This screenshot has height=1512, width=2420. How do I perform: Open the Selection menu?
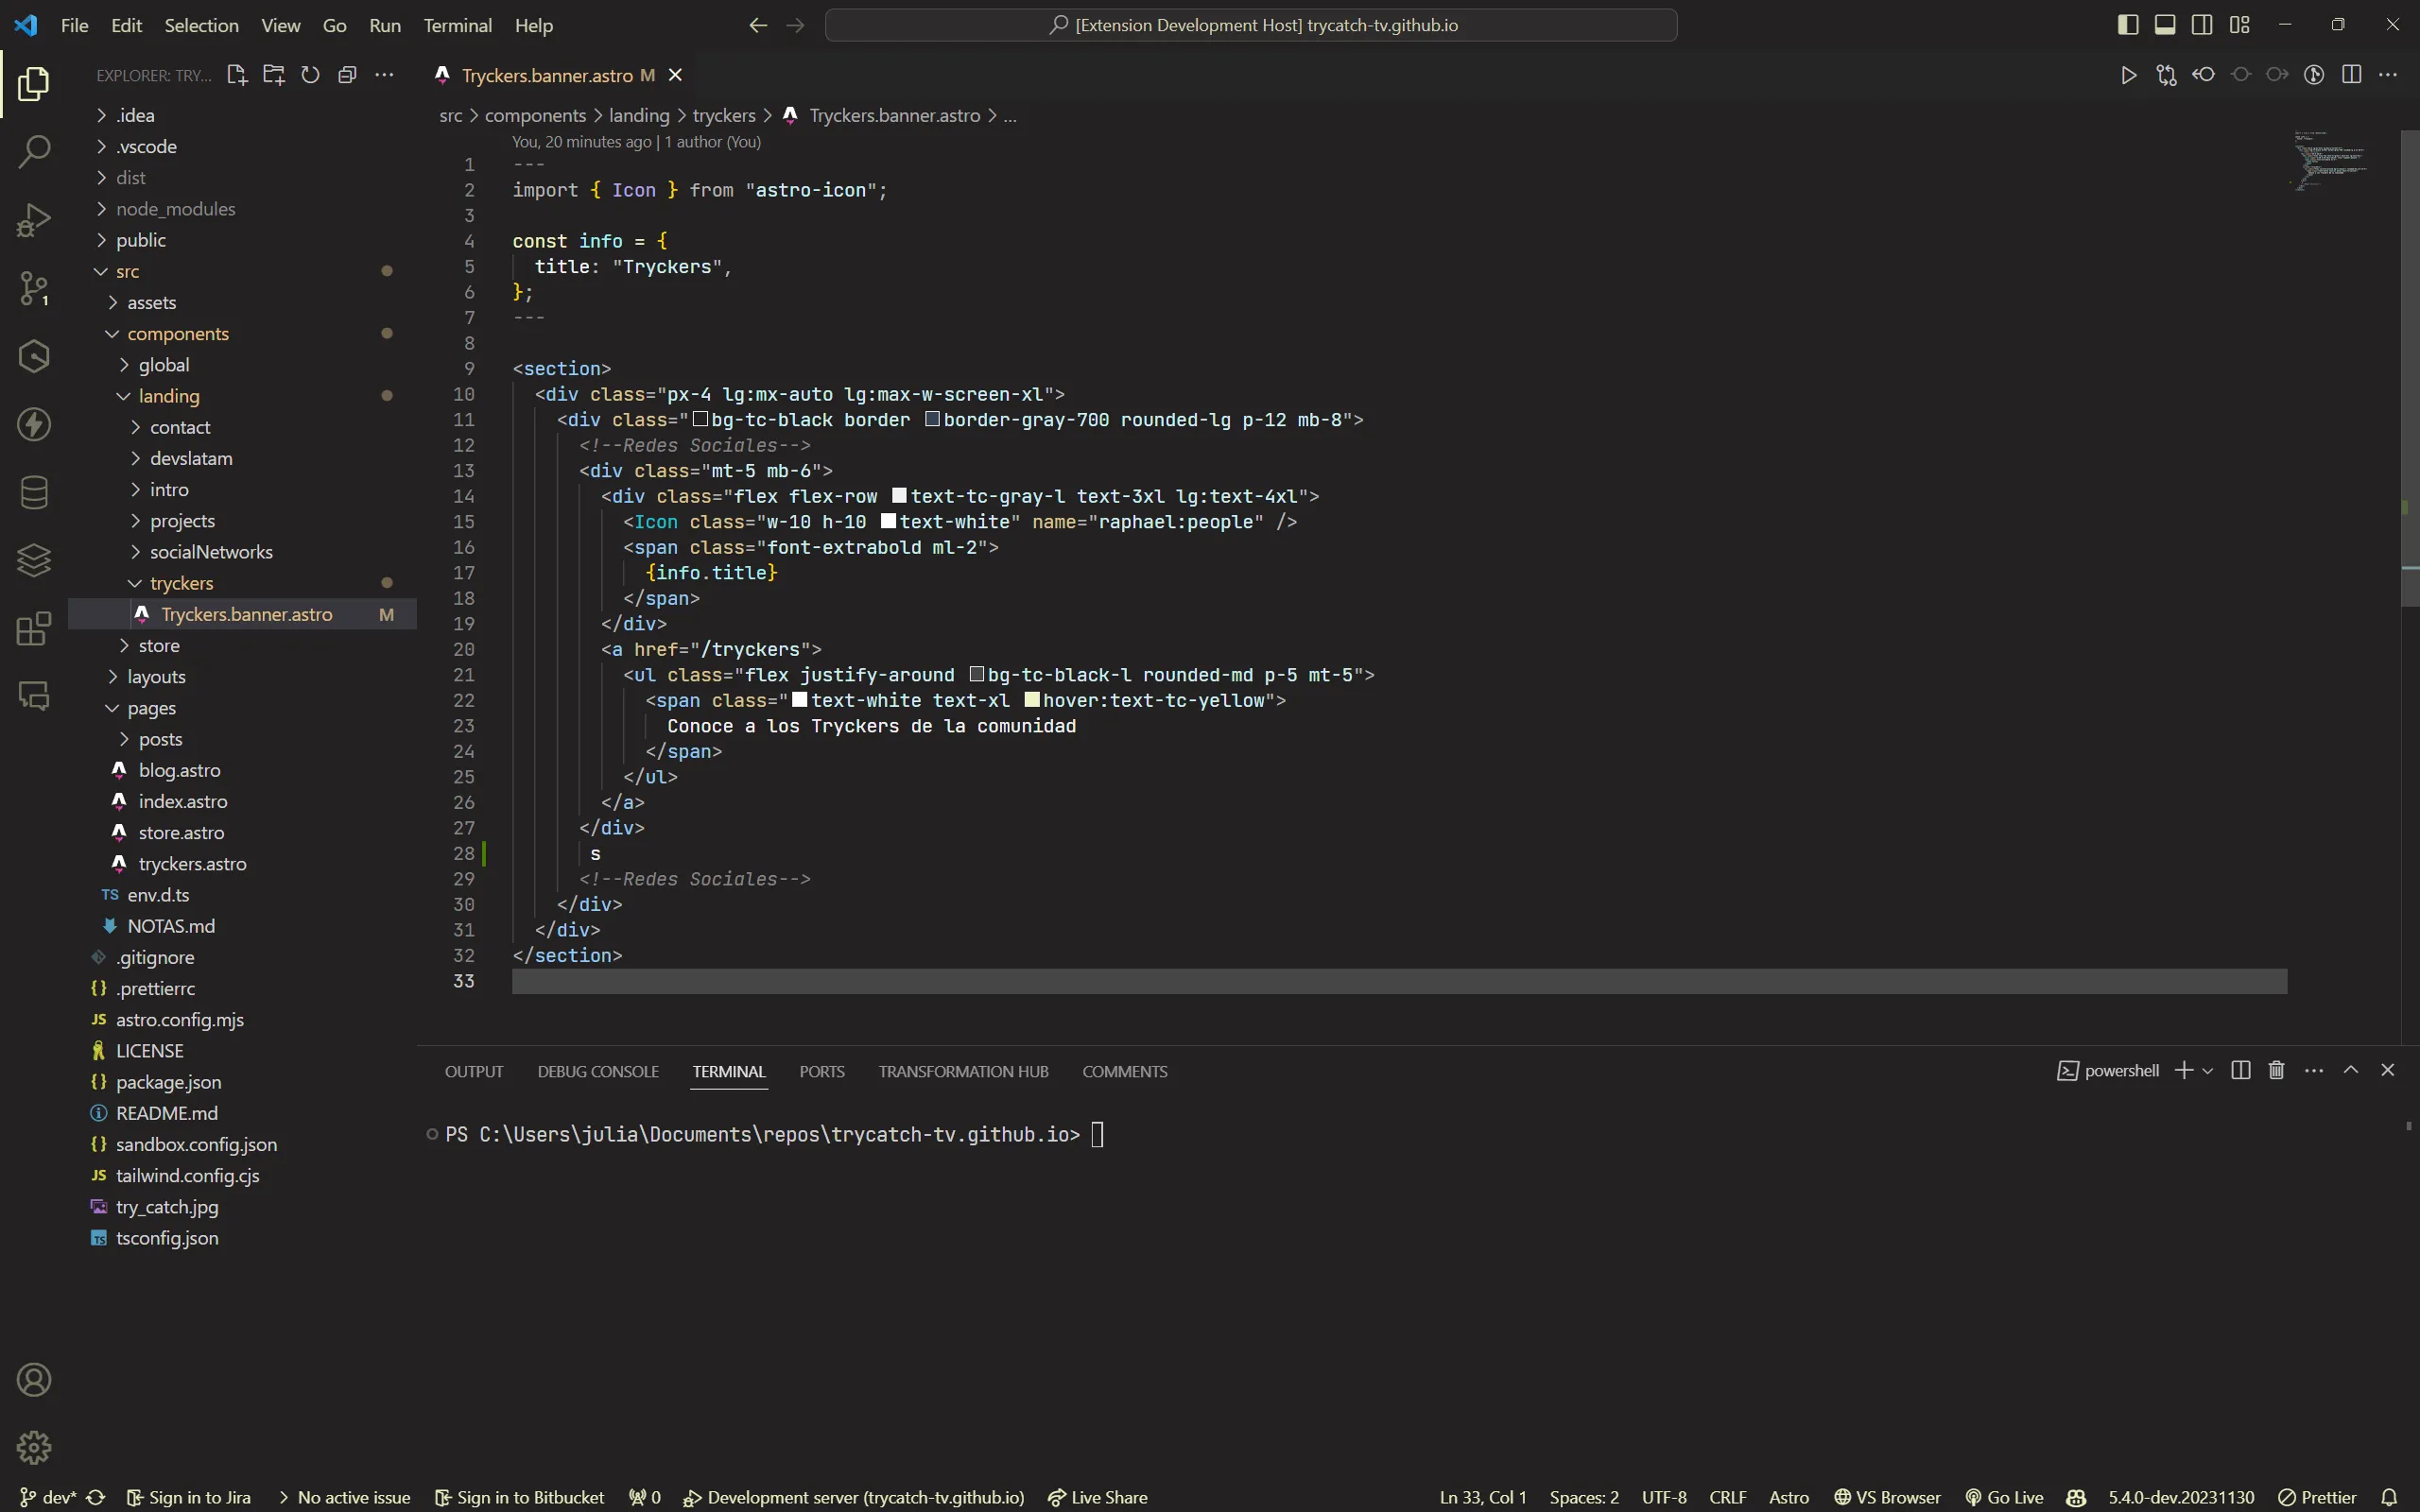(201, 25)
